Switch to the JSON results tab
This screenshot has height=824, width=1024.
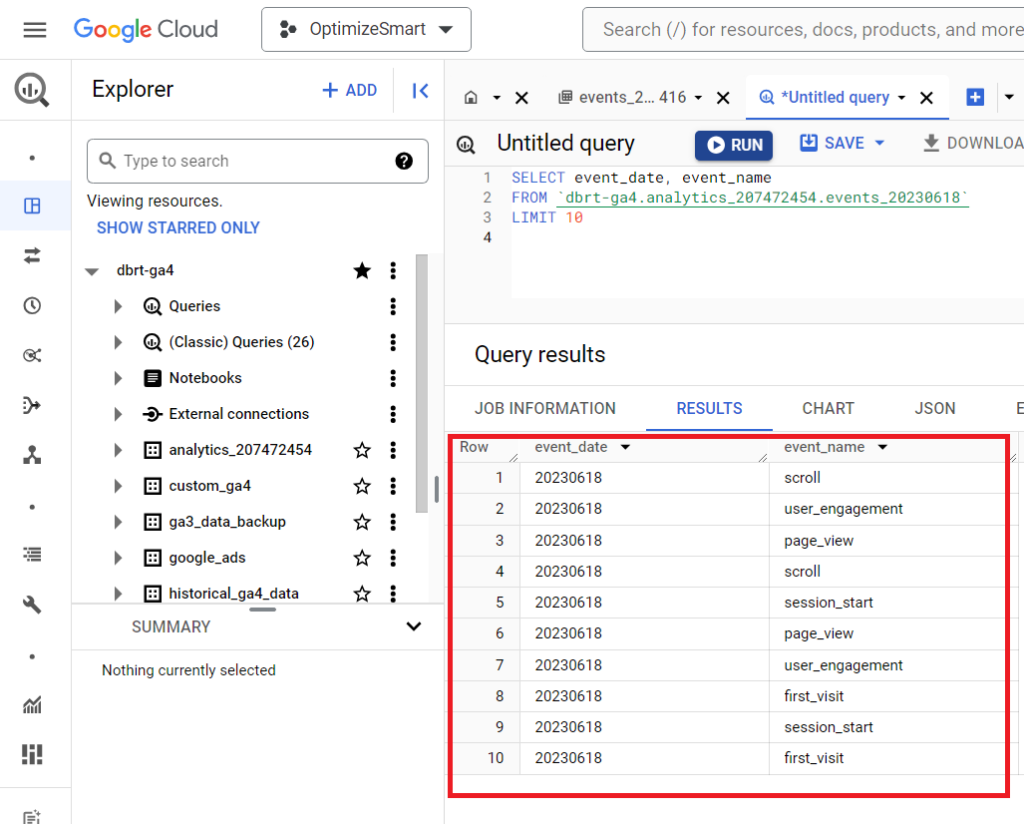click(934, 408)
